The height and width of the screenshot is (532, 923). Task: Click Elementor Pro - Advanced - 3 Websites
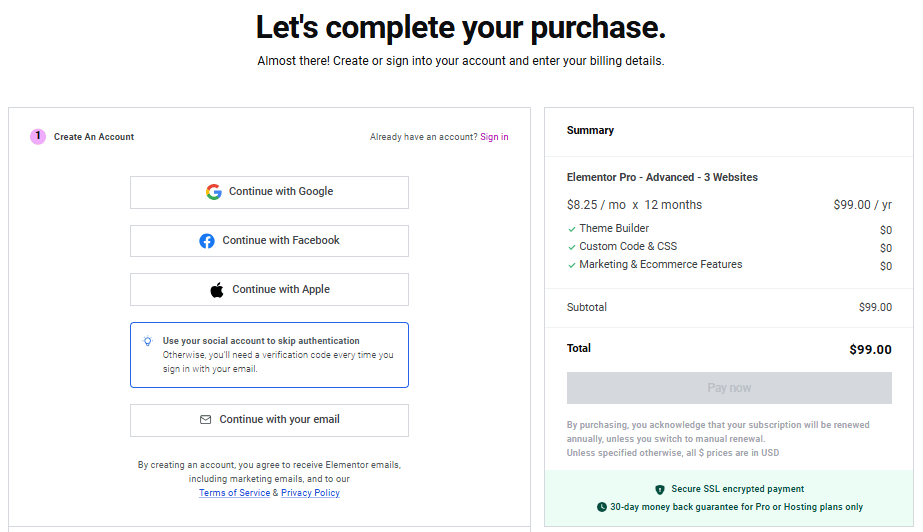click(x=662, y=177)
